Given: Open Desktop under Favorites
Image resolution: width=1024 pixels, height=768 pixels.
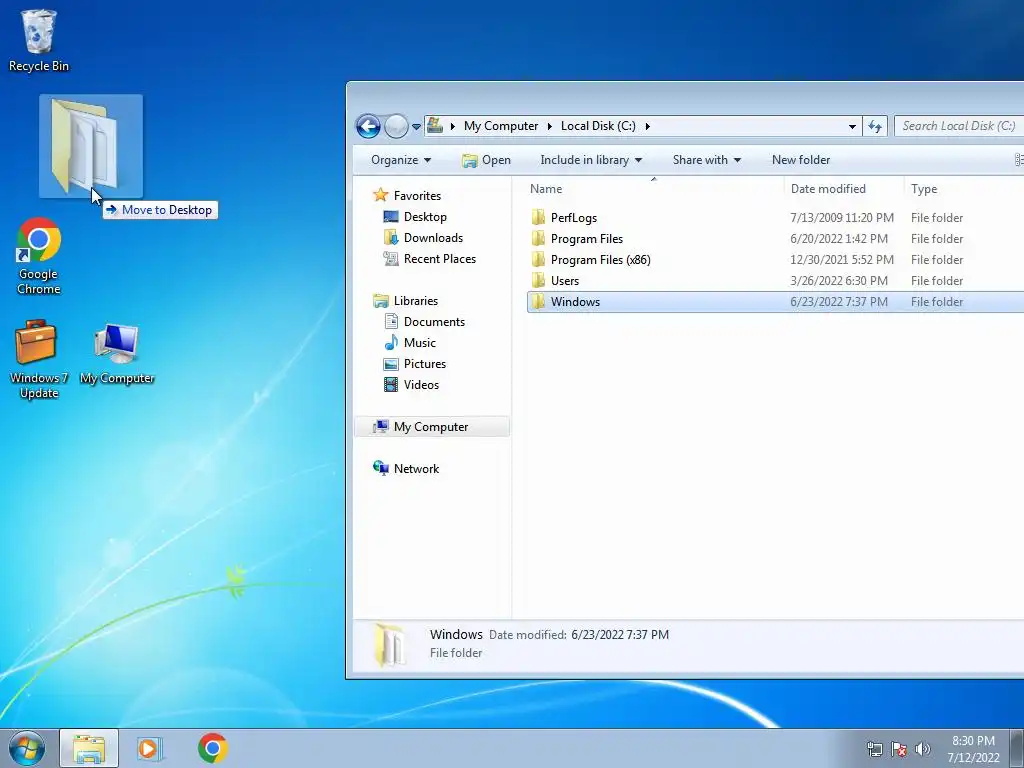Looking at the screenshot, I should 425,217.
